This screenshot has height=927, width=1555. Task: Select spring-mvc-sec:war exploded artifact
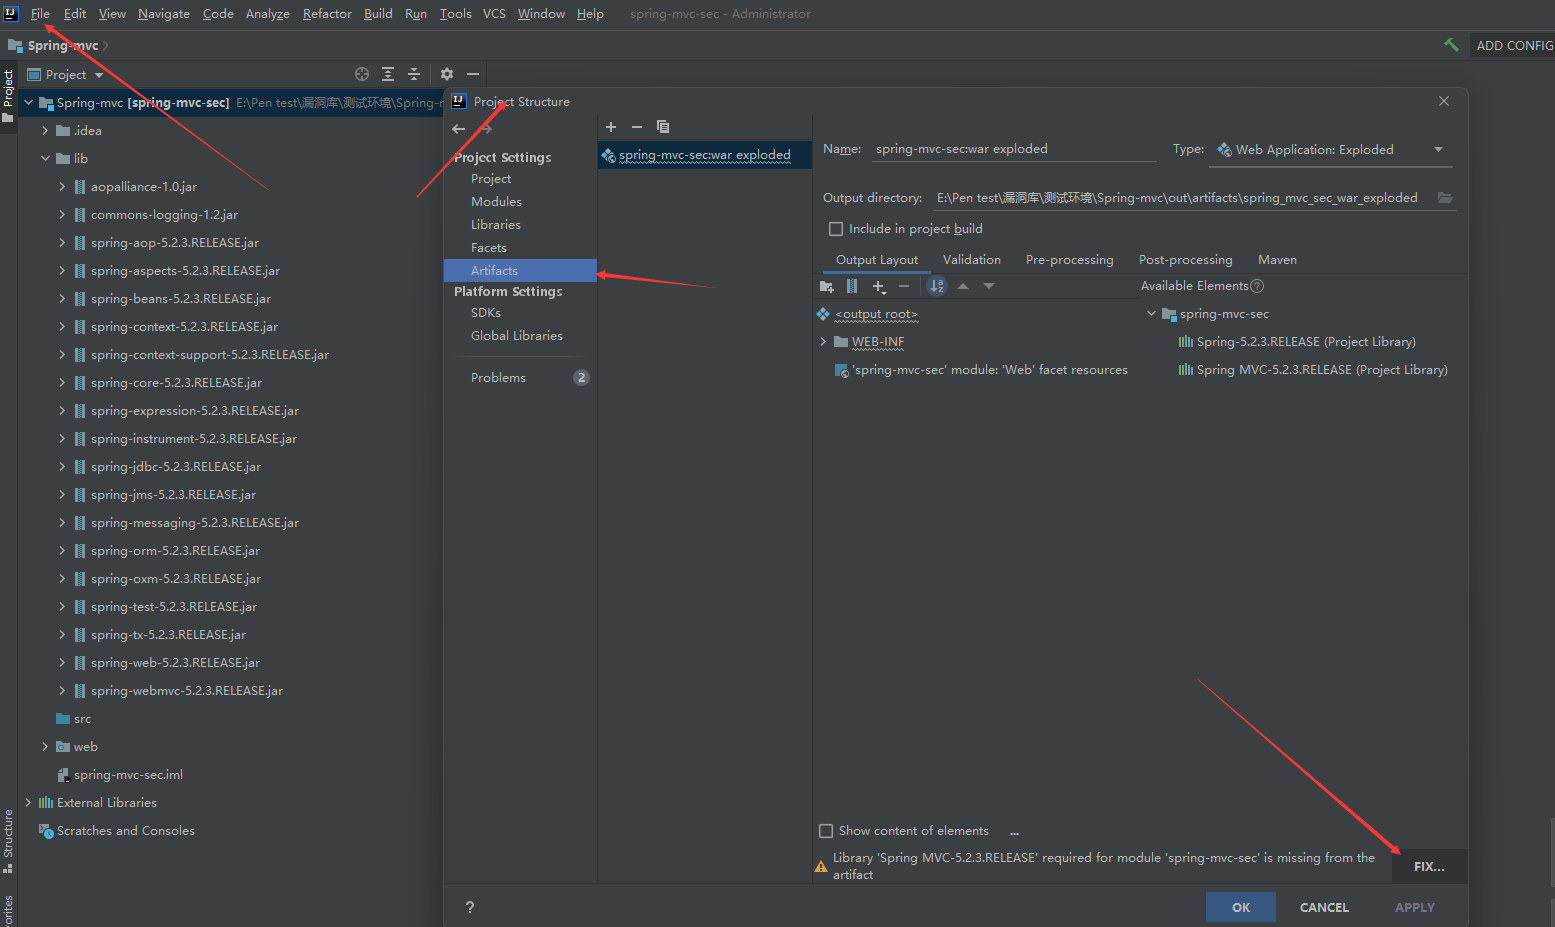click(704, 155)
